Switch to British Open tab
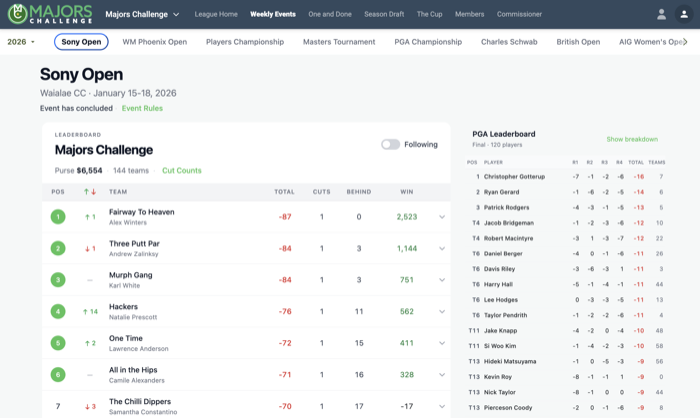700x418 pixels. click(x=578, y=42)
